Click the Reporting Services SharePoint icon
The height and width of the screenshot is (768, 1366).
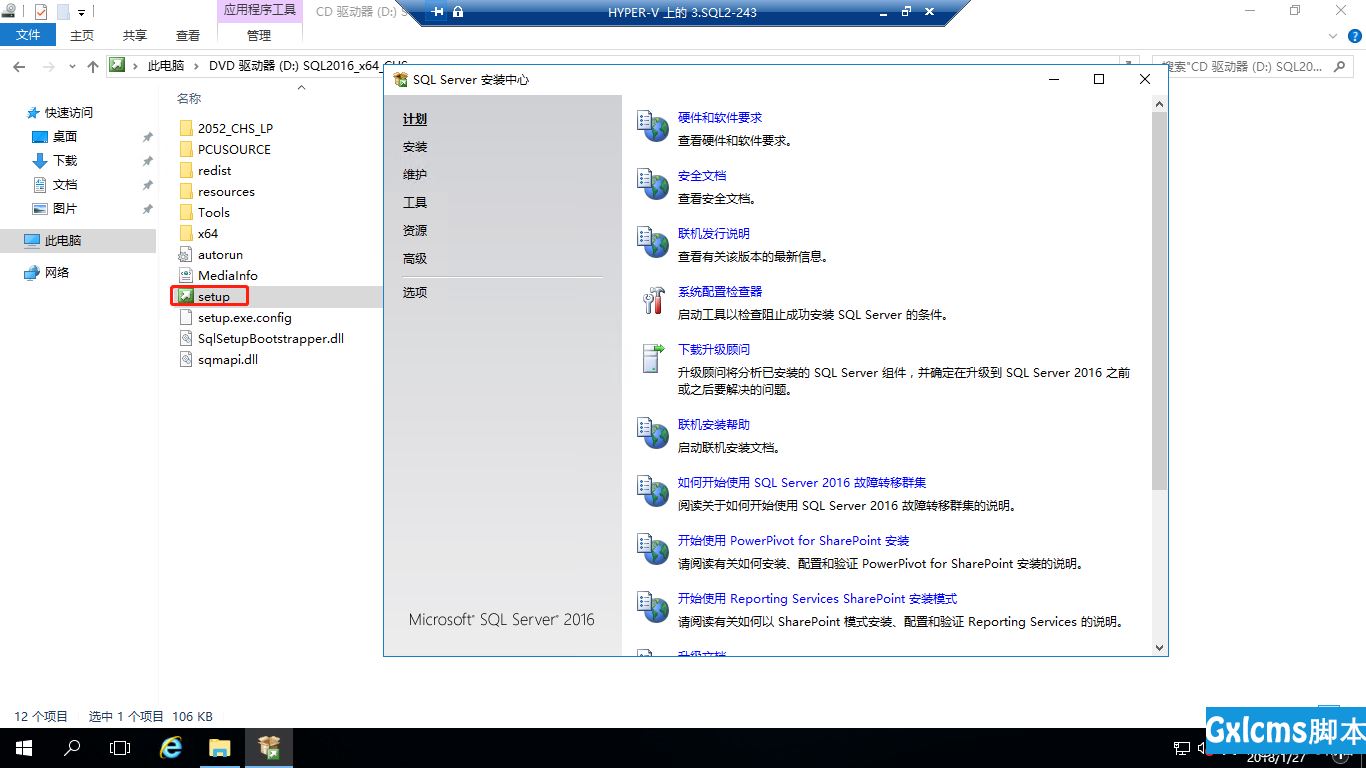(x=654, y=608)
